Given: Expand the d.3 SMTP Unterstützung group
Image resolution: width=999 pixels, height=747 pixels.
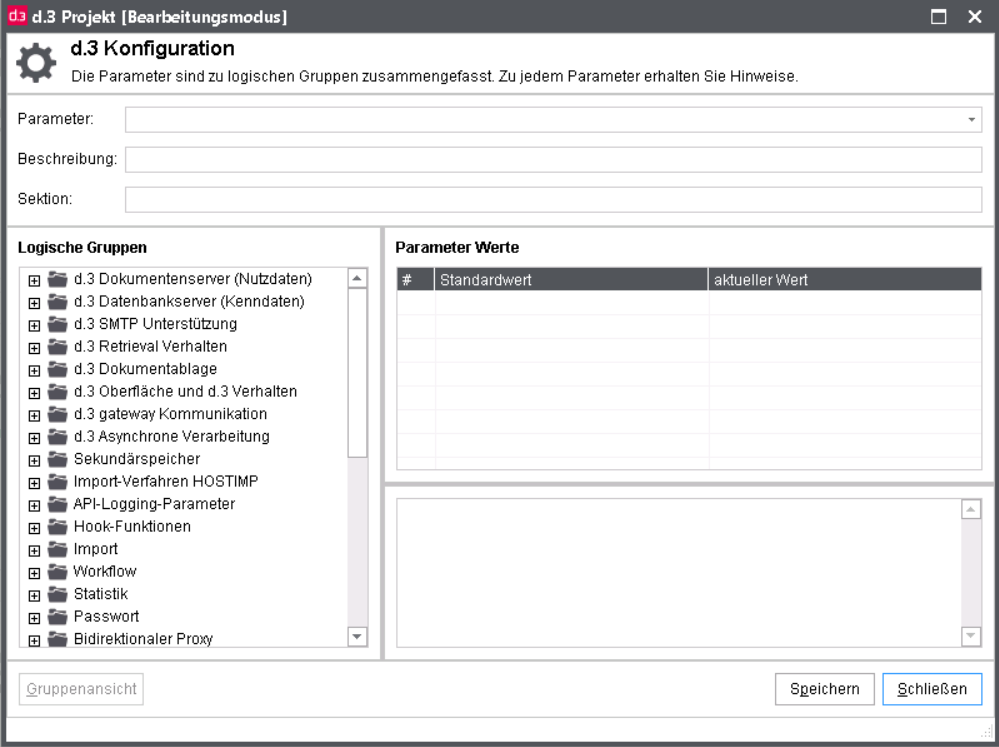Looking at the screenshot, I should [34, 326].
